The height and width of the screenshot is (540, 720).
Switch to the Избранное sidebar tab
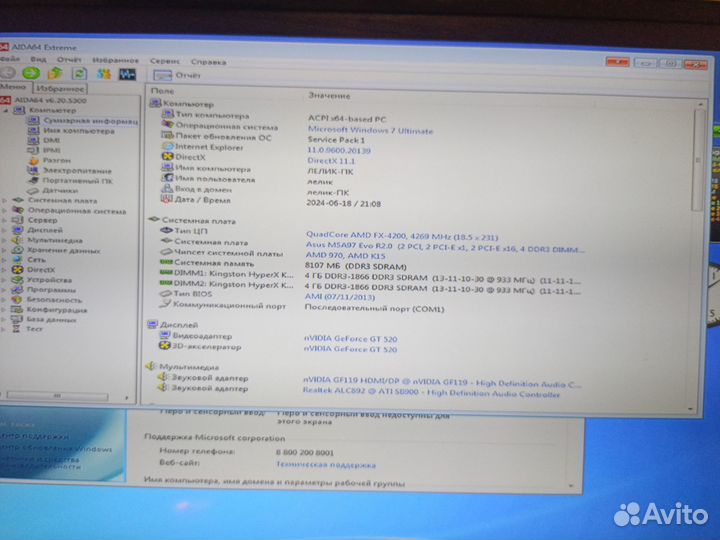coord(60,88)
